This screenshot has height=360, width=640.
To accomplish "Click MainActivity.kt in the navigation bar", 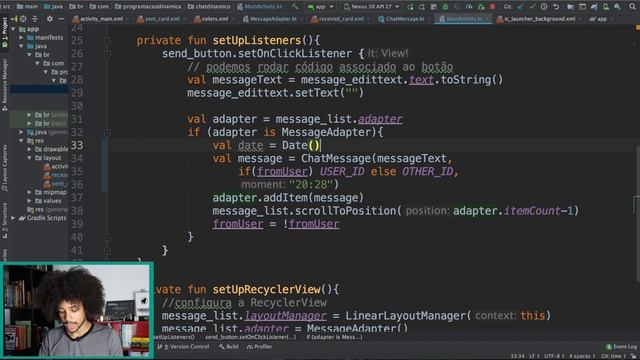I will 260,7.
